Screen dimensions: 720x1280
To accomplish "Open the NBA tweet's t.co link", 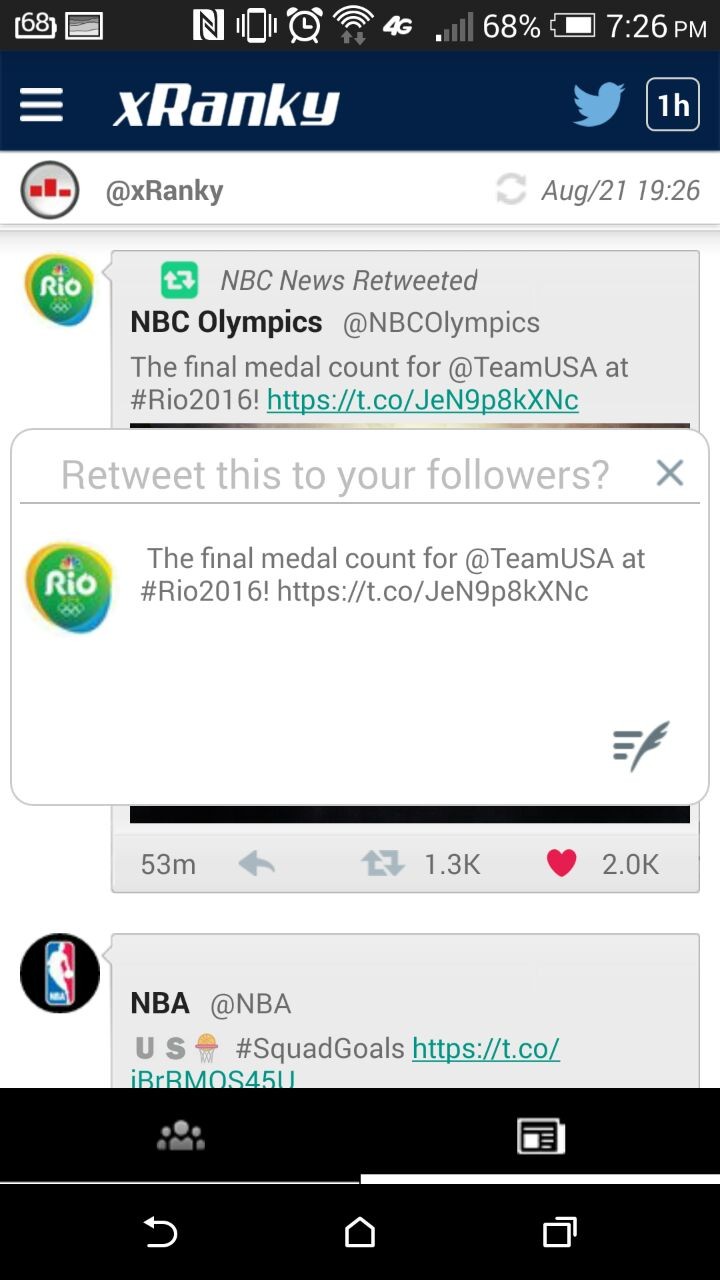I will coord(485,1049).
